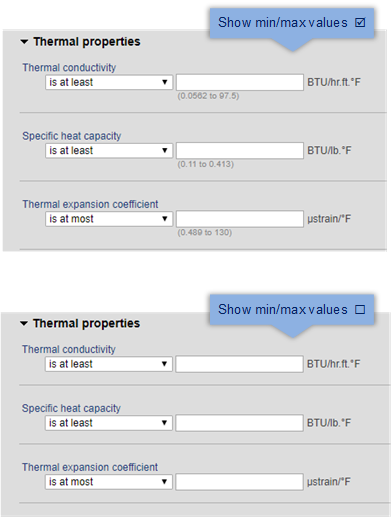This screenshot has height=518, width=392.
Task: Click upper Thermal expansion coefficient value field
Action: click(x=240, y=219)
